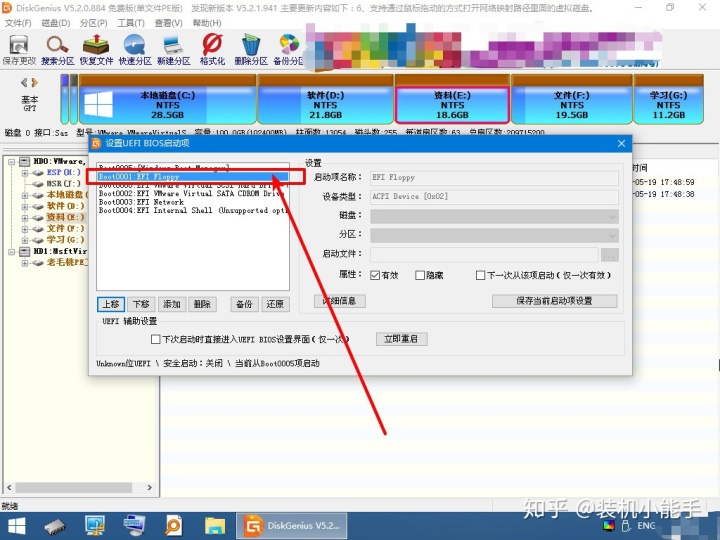The height and width of the screenshot is (540, 720).
Task: Click the memory chip taskbar icon
Action: [x=55, y=526]
